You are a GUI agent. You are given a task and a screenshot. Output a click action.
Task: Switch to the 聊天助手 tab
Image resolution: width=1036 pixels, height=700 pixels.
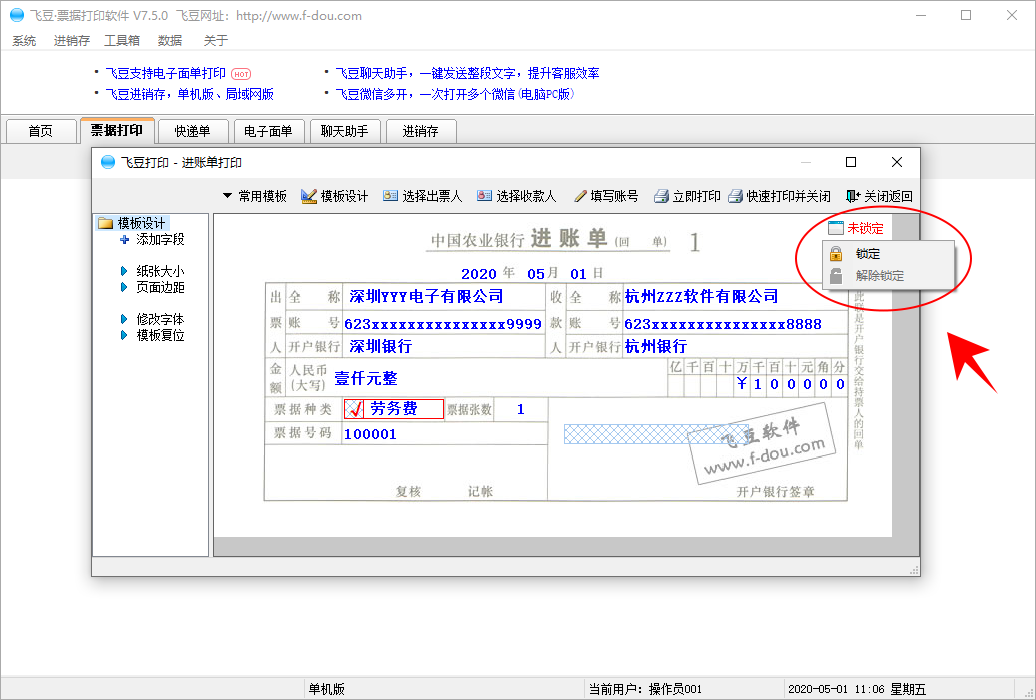344,131
